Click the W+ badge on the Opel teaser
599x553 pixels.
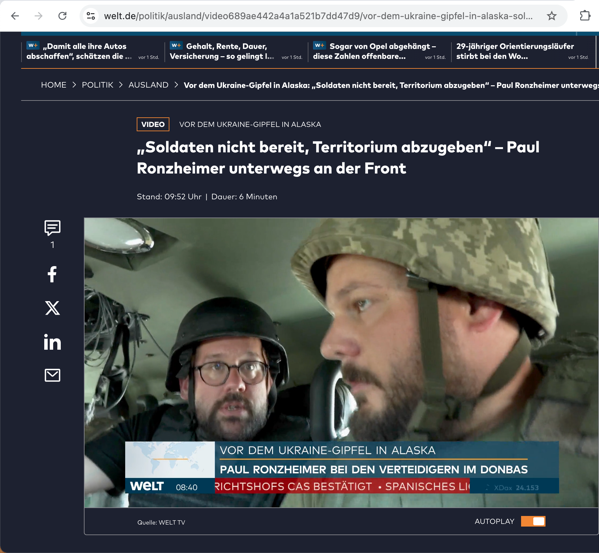pos(319,45)
